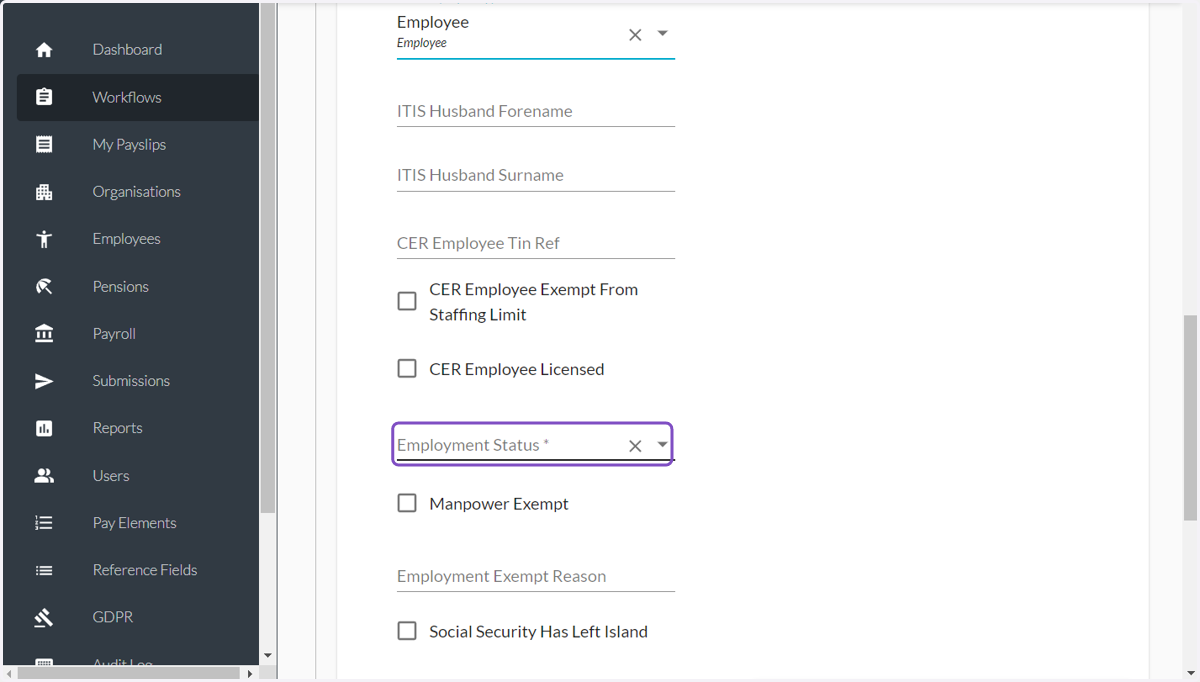Click the Employment Exempt Reason field

coord(536,577)
